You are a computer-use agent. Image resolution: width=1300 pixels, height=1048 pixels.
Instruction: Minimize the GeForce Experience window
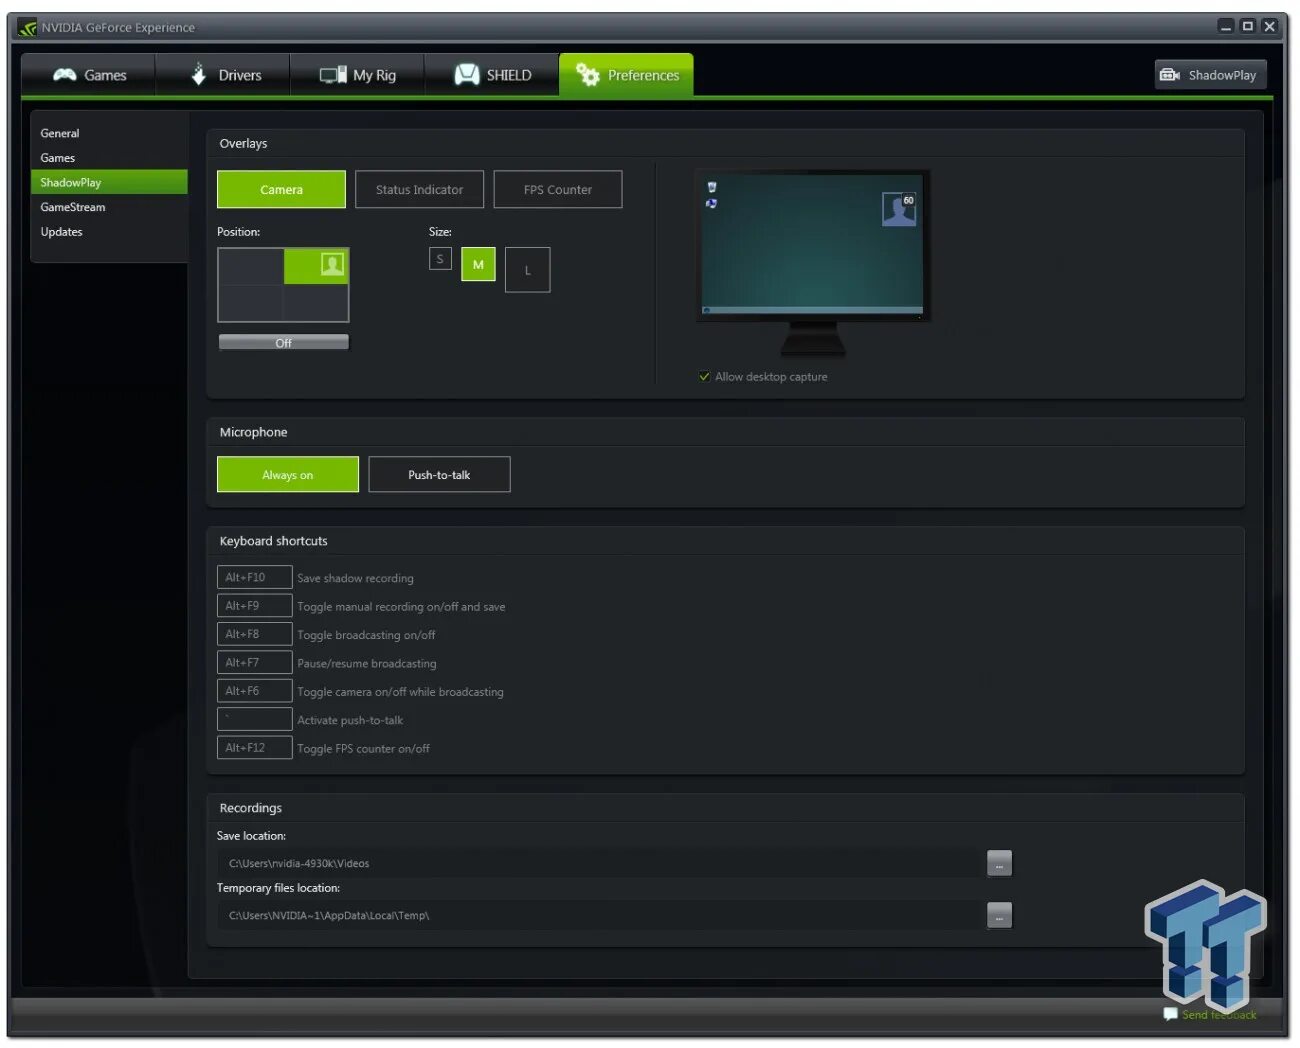coord(1226,26)
